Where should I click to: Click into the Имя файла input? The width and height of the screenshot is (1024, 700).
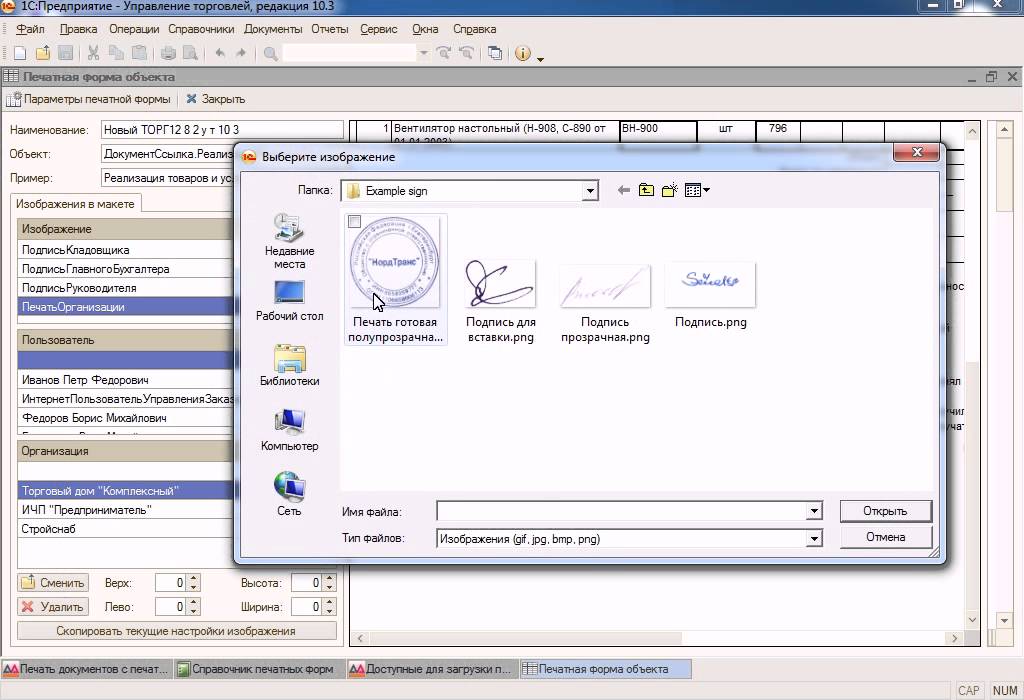(x=621, y=511)
